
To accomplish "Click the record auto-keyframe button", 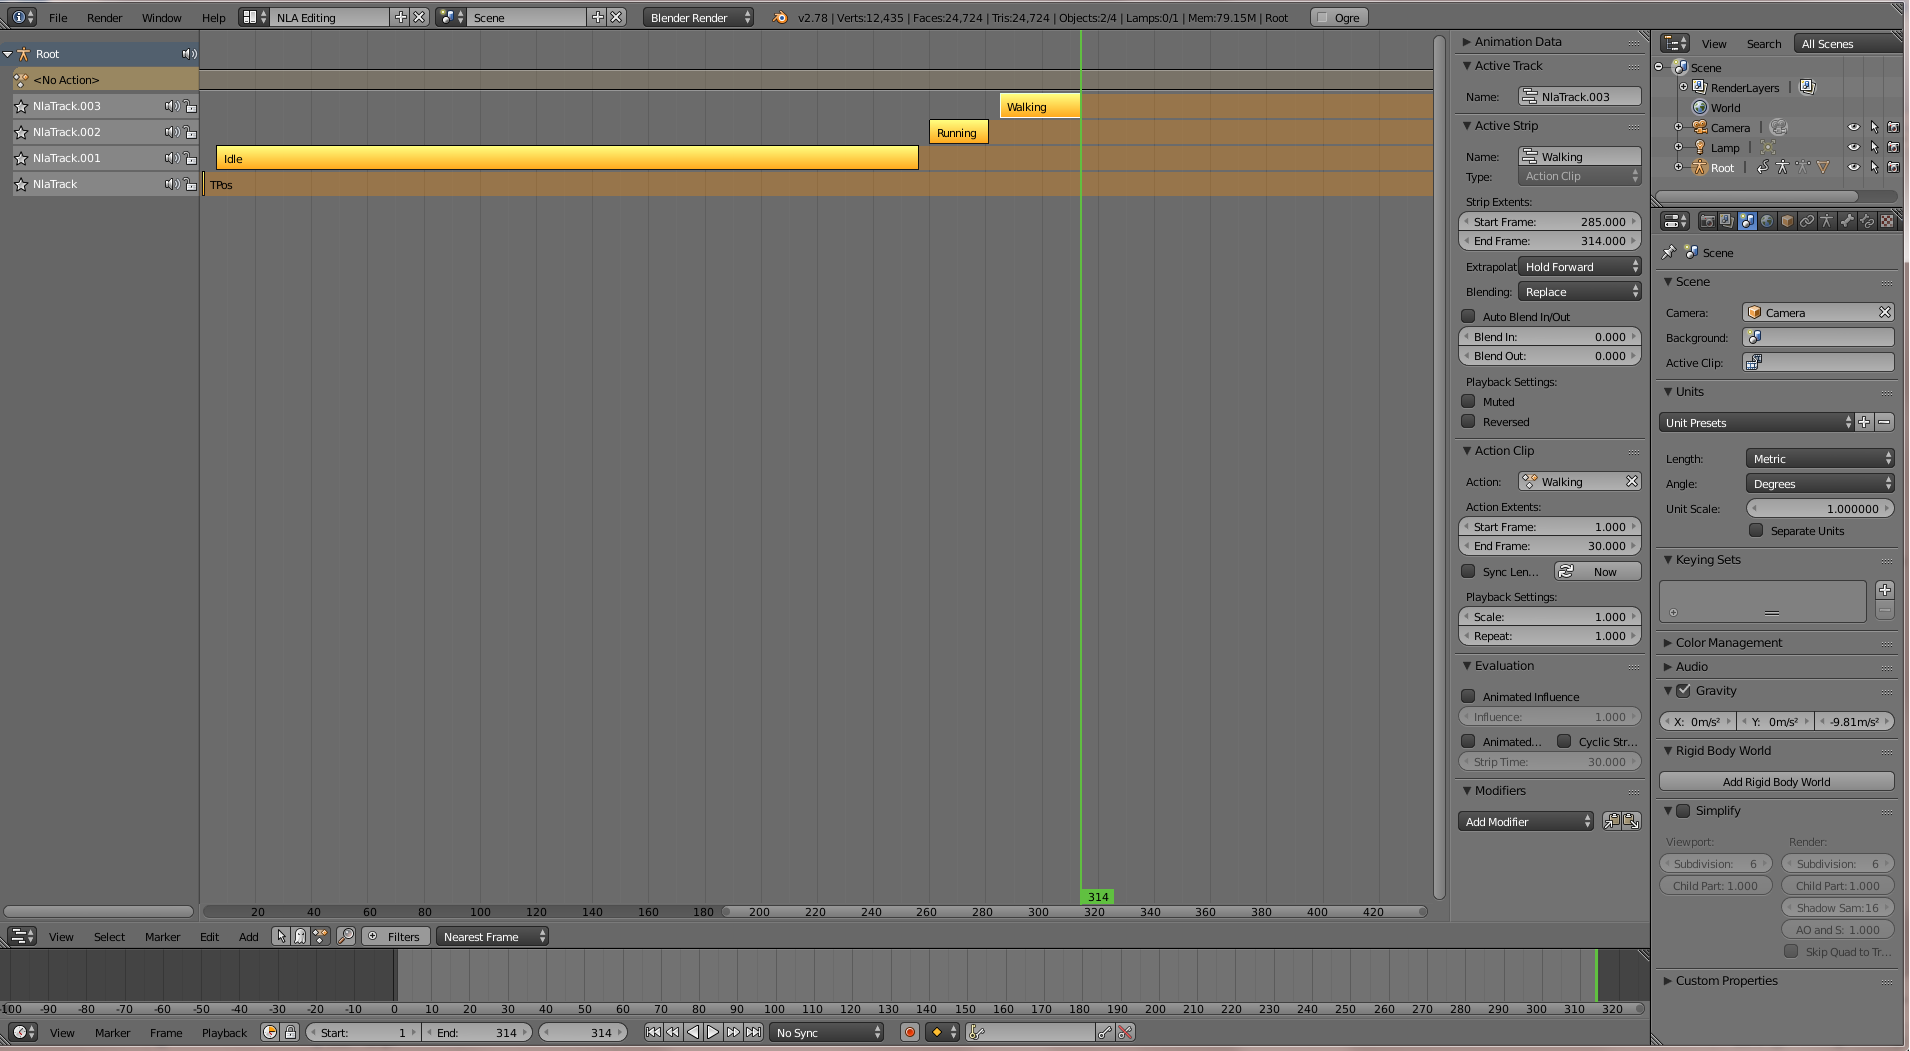I will [909, 1033].
